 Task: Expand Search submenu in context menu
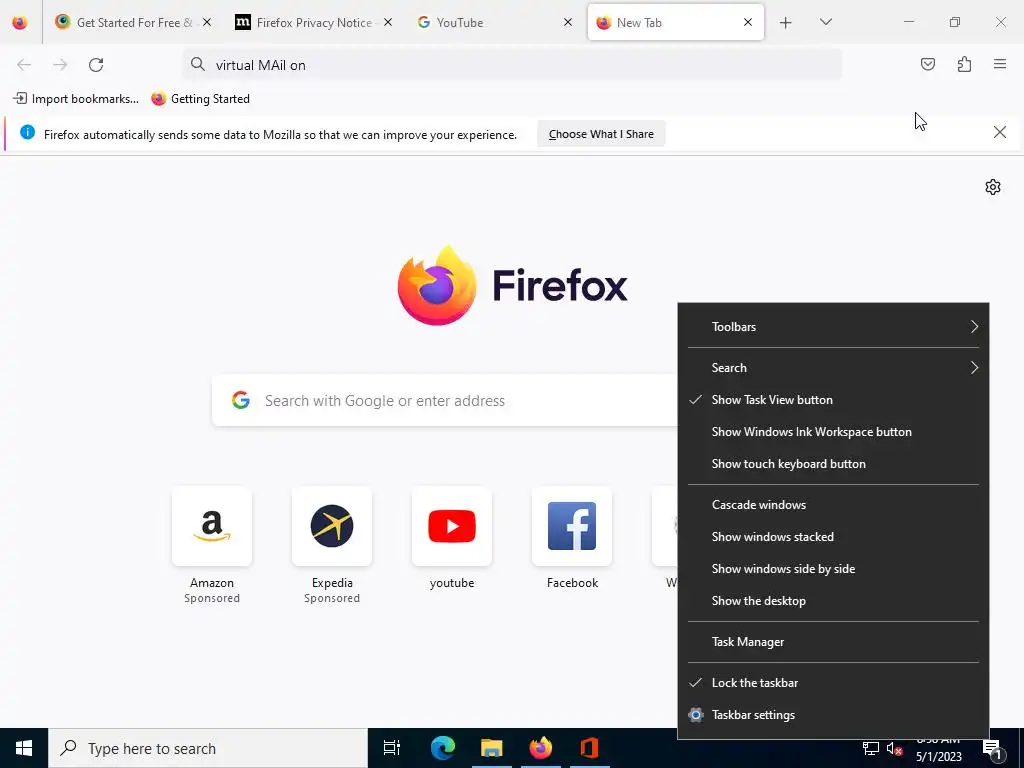(833, 368)
